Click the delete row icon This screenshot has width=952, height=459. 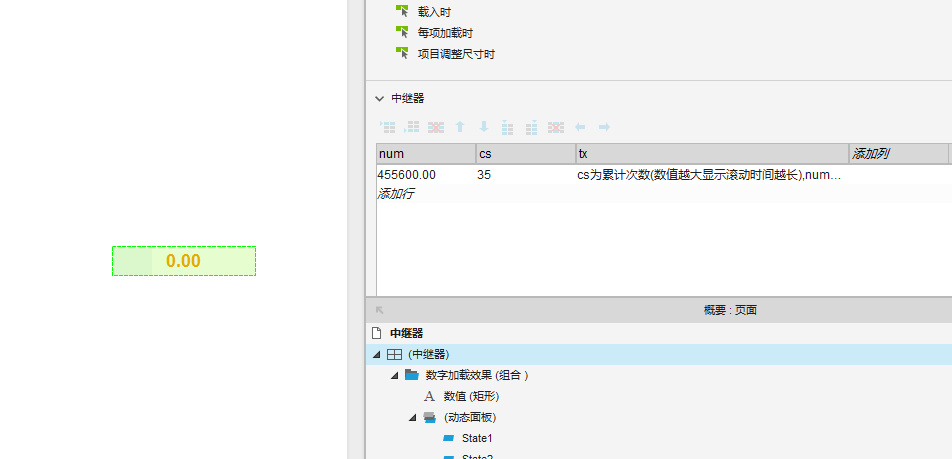[x=435, y=127]
